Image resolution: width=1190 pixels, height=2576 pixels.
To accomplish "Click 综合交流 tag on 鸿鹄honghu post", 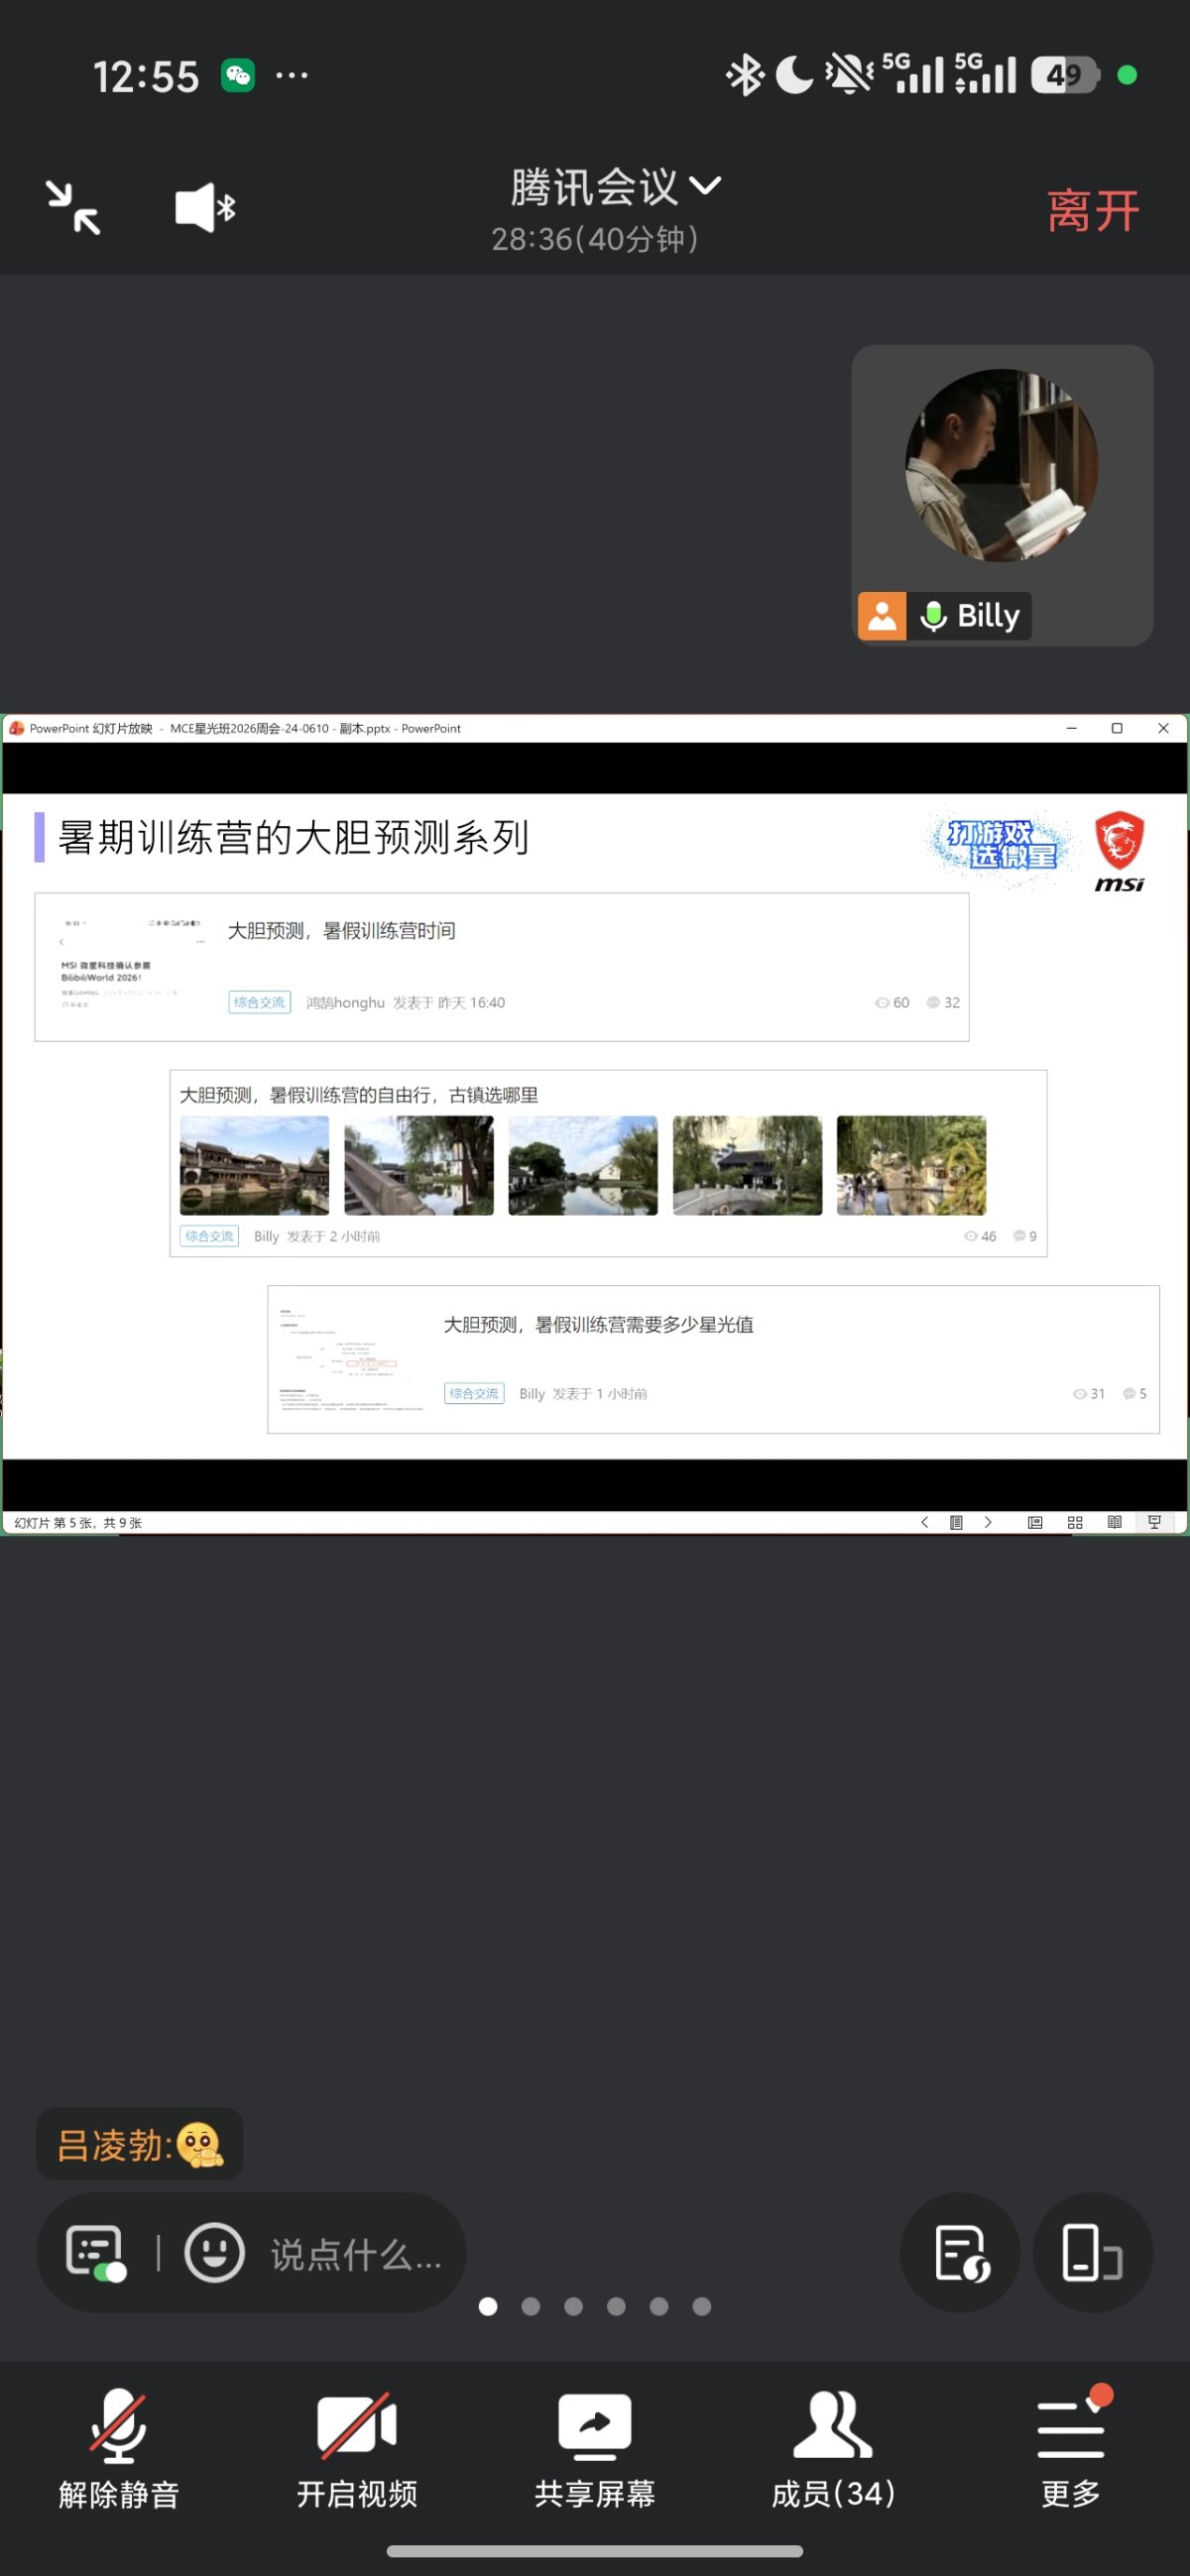I will (x=259, y=1002).
